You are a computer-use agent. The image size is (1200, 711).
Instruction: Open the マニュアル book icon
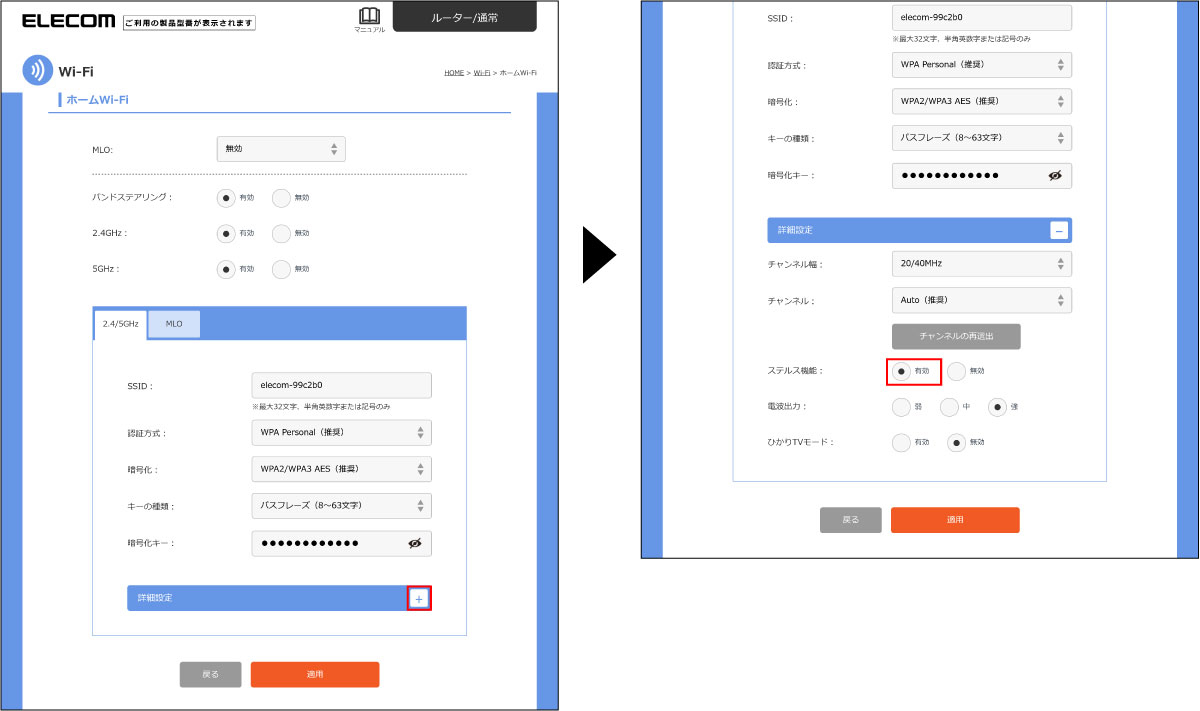369,16
